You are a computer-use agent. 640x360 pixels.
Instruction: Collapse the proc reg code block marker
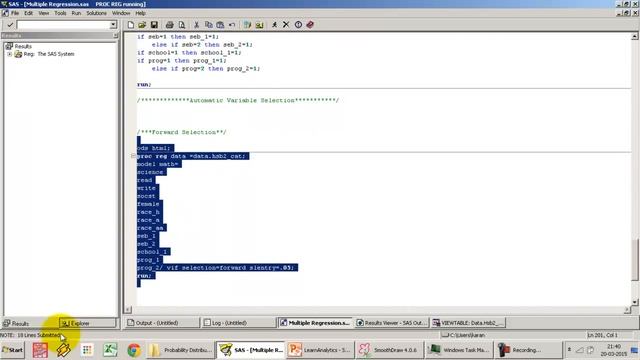[x=133, y=156]
